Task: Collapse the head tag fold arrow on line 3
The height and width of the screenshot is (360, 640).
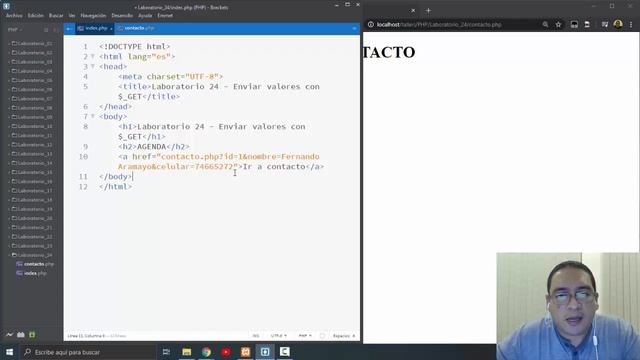Action: (x=93, y=66)
